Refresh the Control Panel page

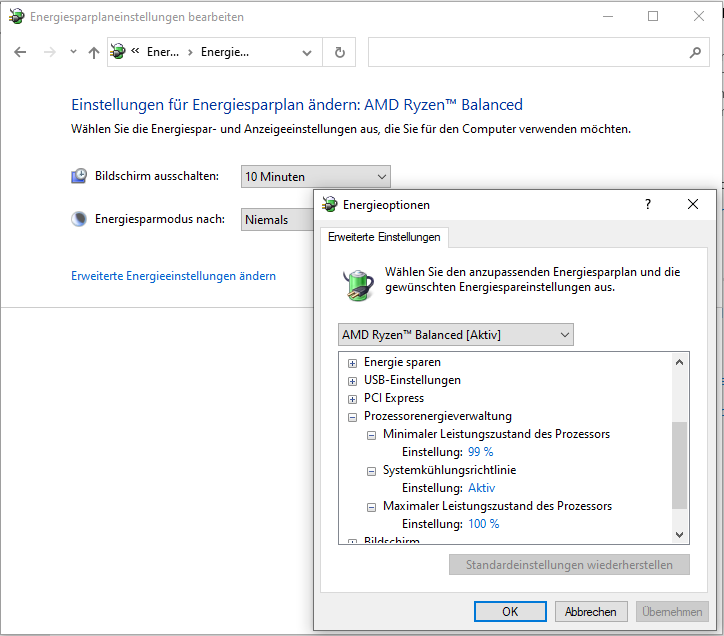[x=339, y=52]
